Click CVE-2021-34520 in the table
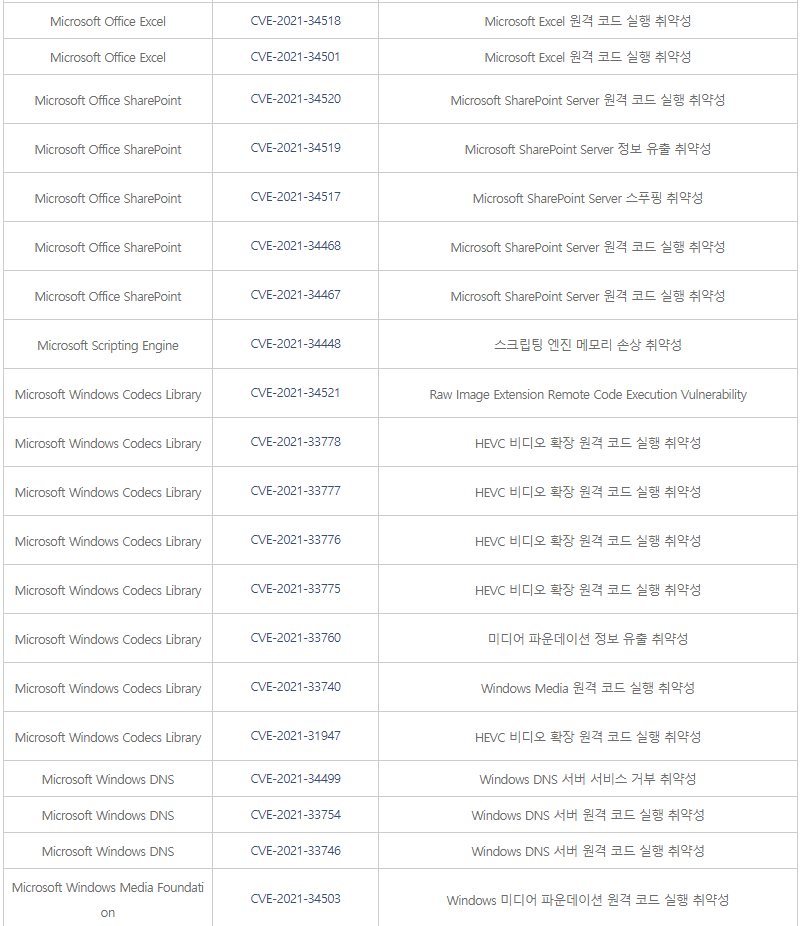This screenshot has width=800, height=926. click(x=295, y=99)
